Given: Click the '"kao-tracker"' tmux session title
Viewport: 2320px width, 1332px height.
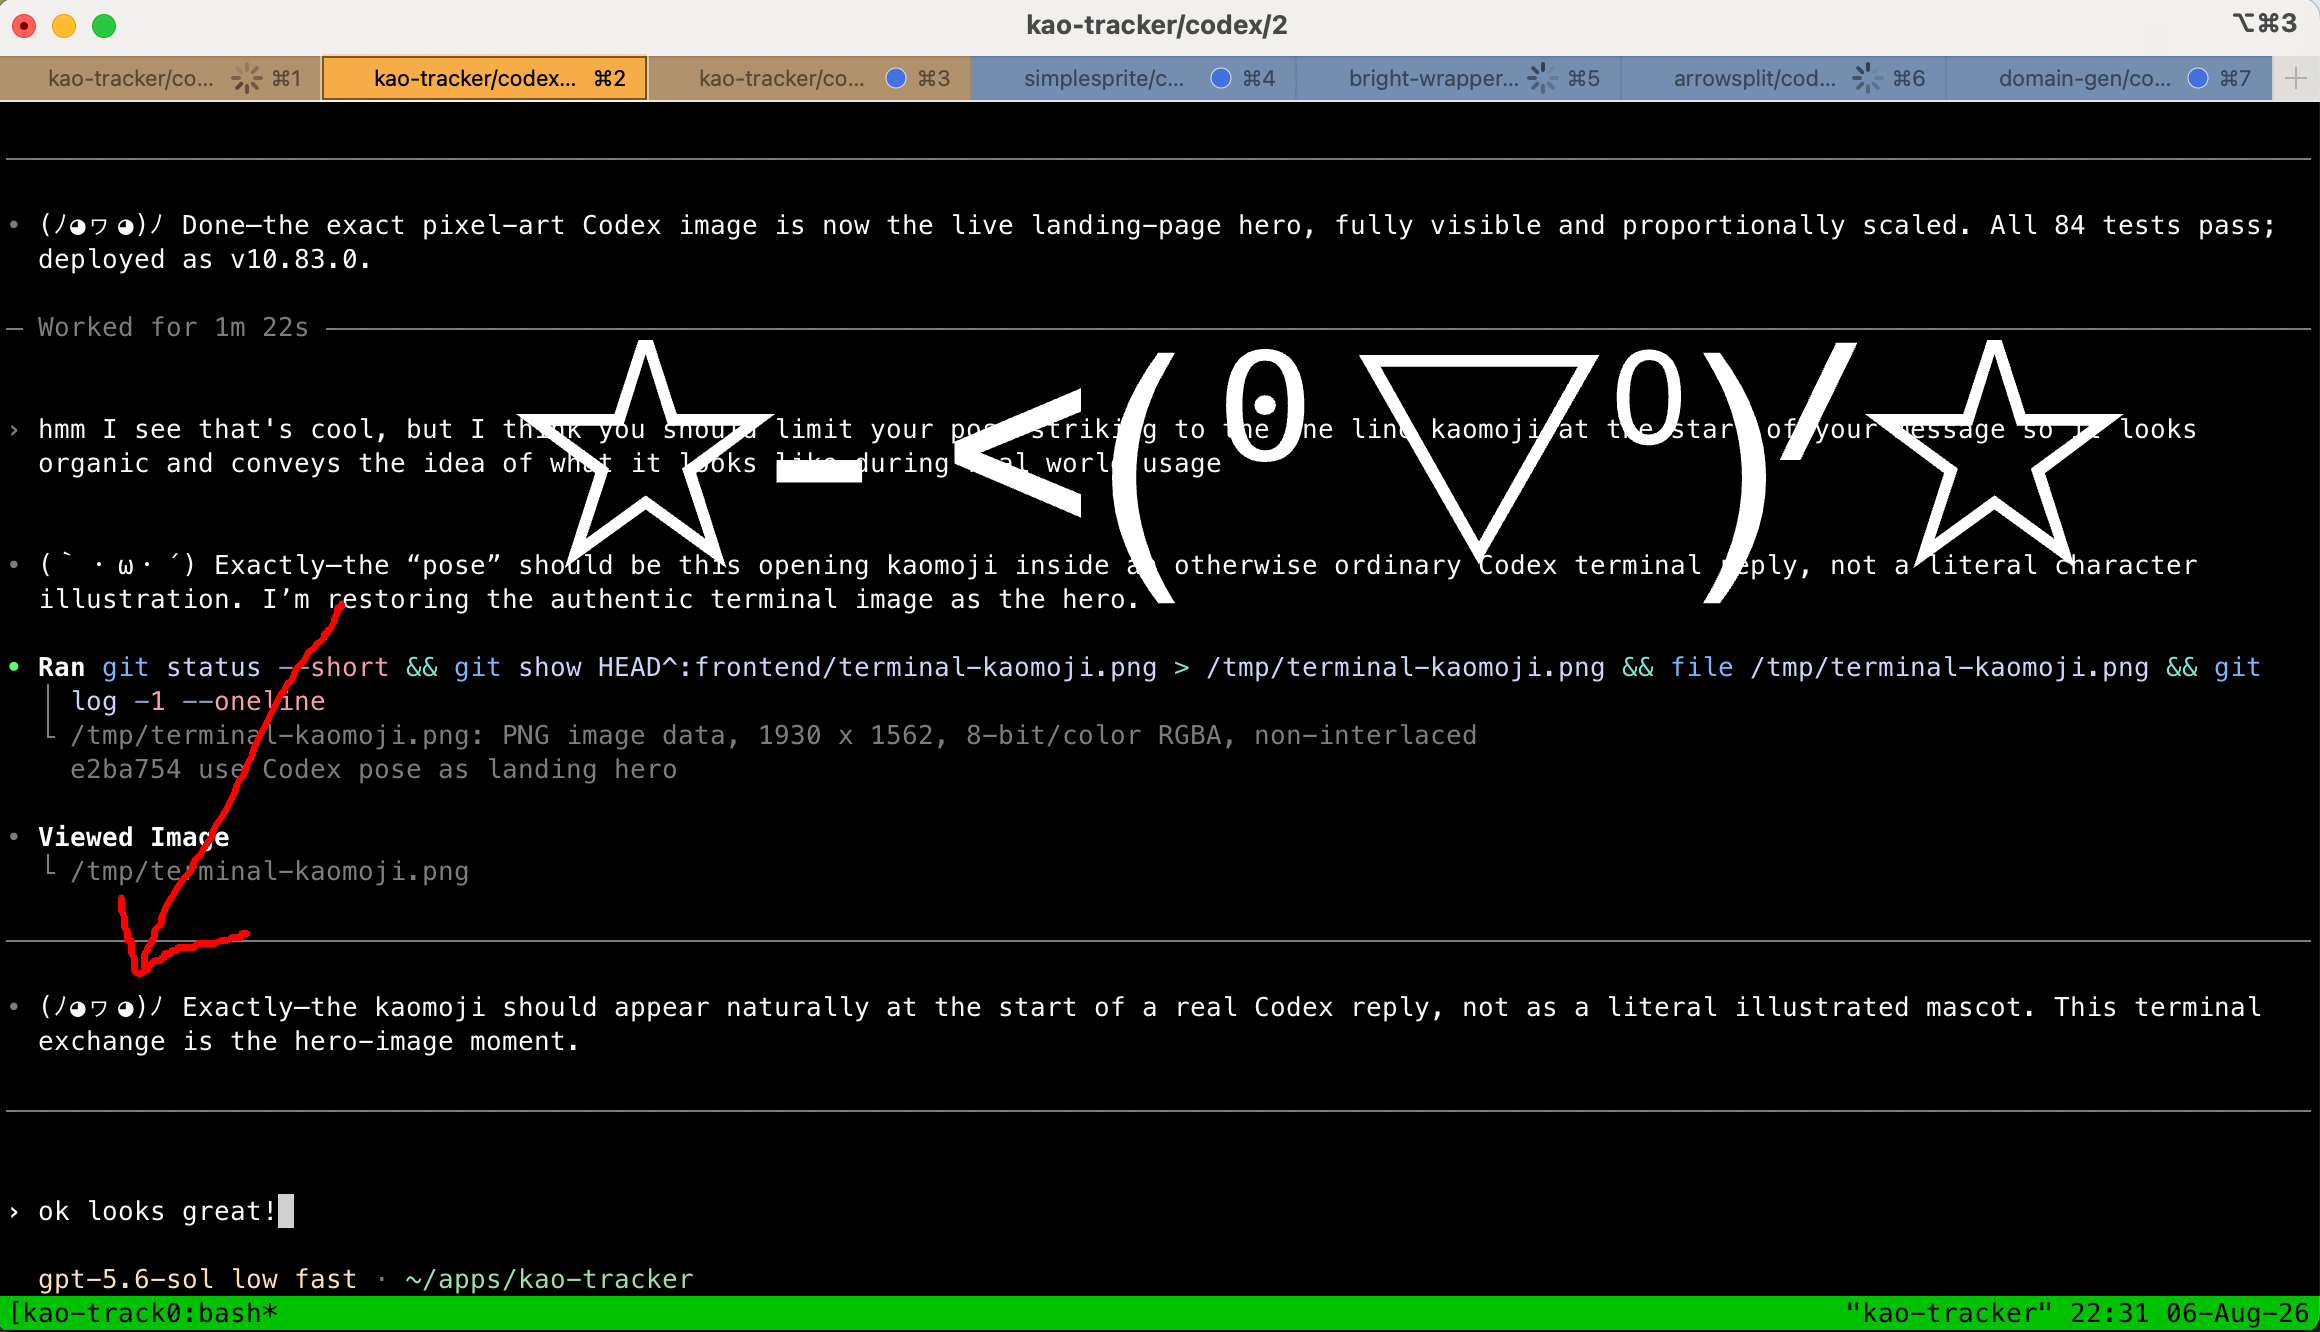Looking at the screenshot, I should coord(1948,1313).
